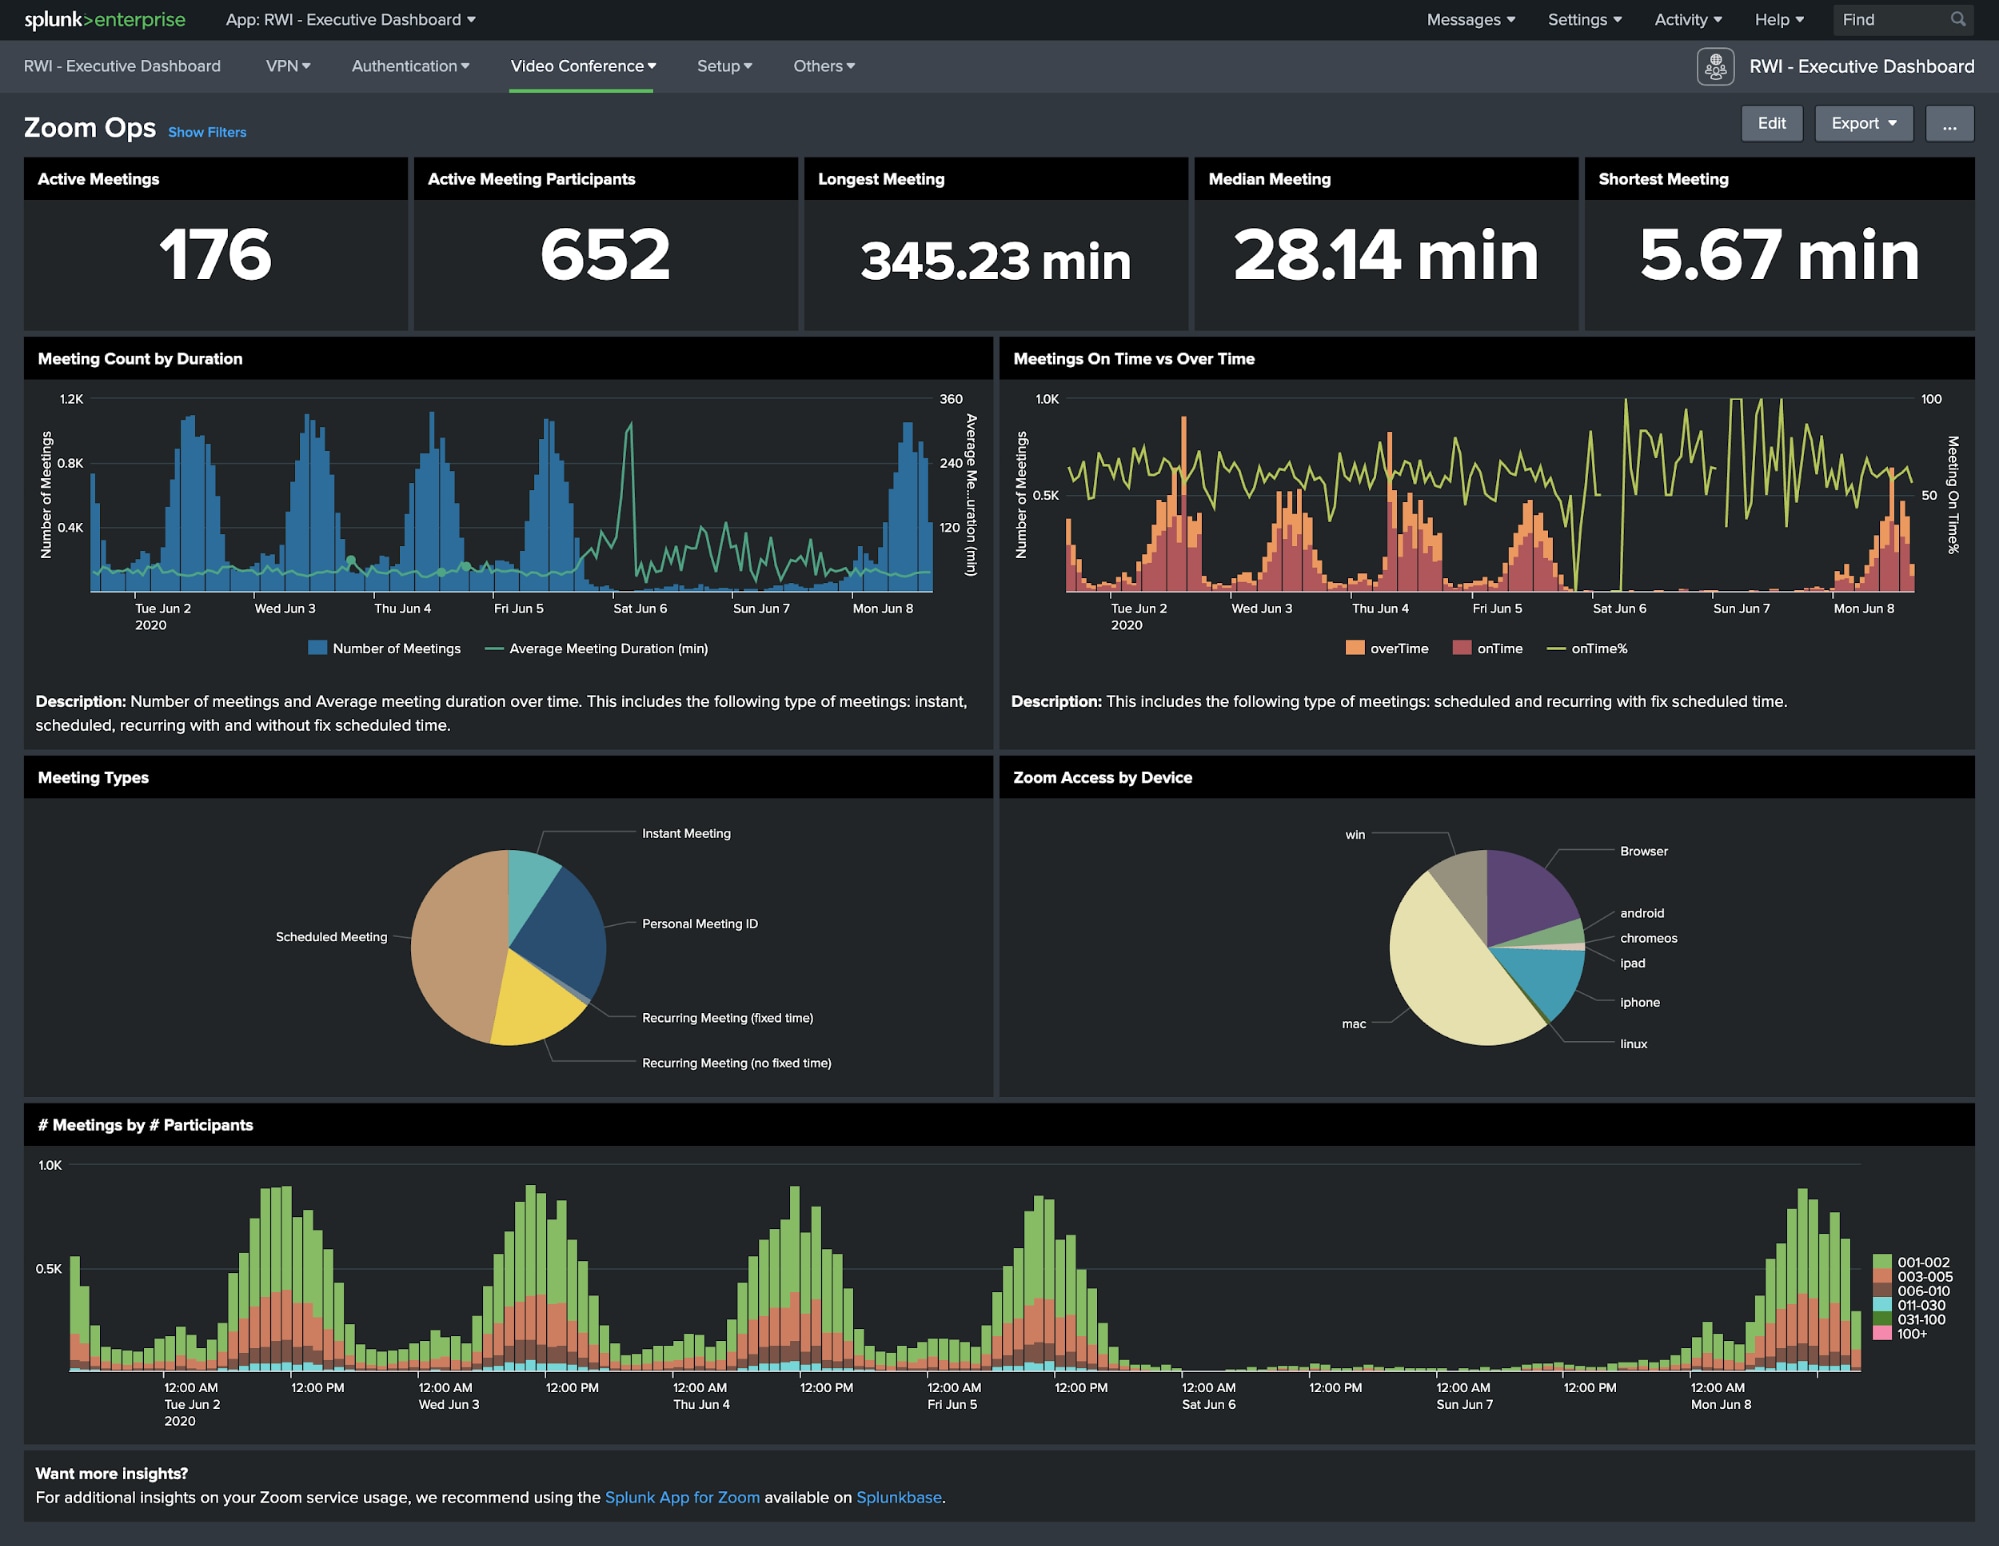The height and width of the screenshot is (1546, 1999).
Task: Open the Settings menu
Action: (1584, 20)
